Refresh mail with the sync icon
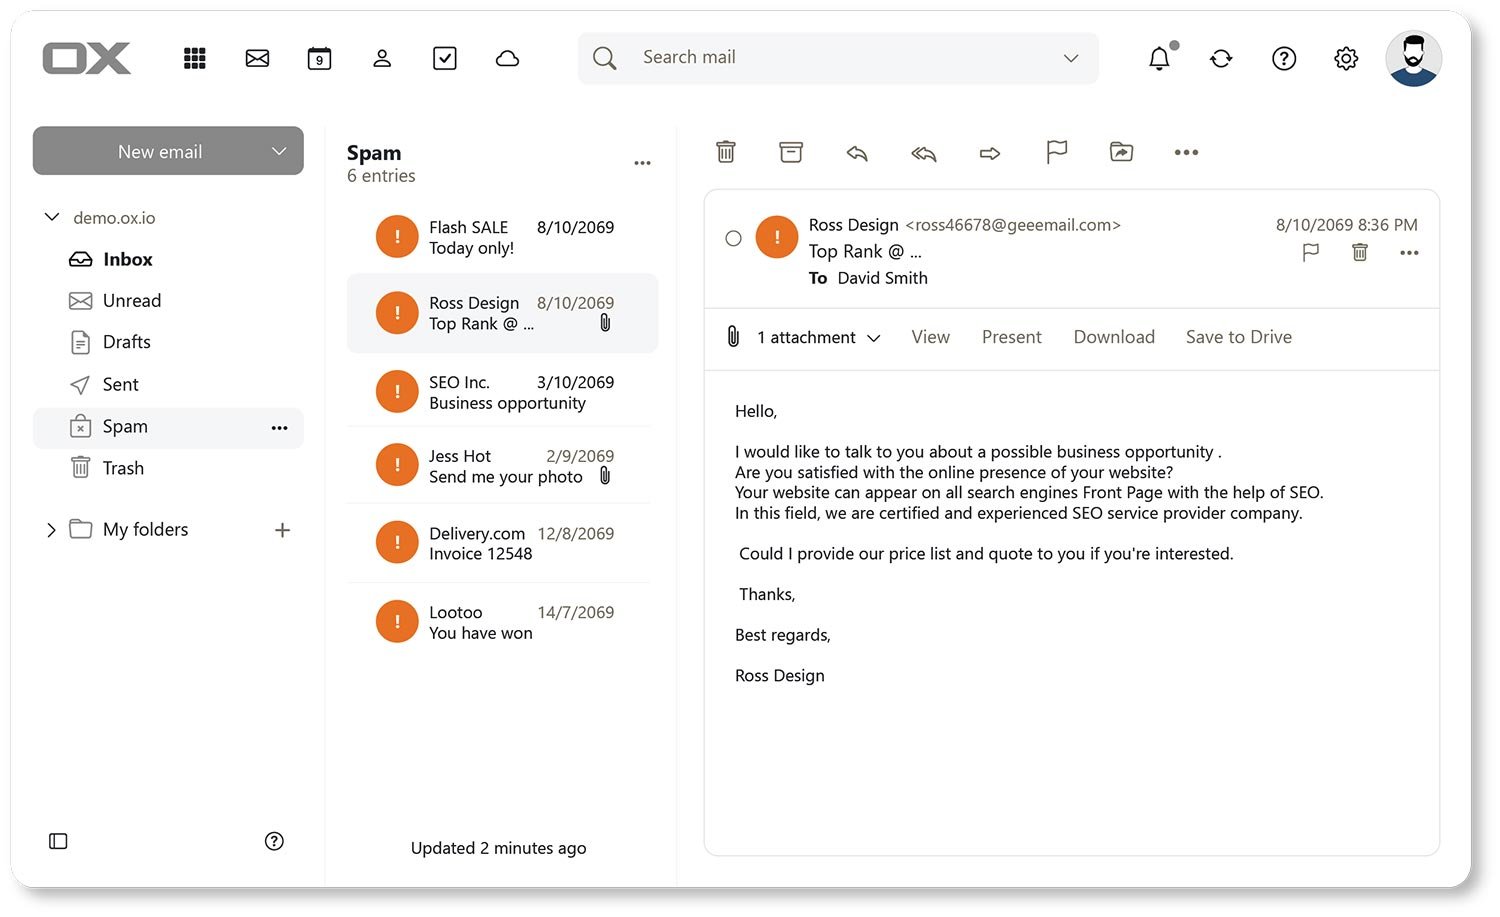This screenshot has width=1500, height=917. [1221, 58]
